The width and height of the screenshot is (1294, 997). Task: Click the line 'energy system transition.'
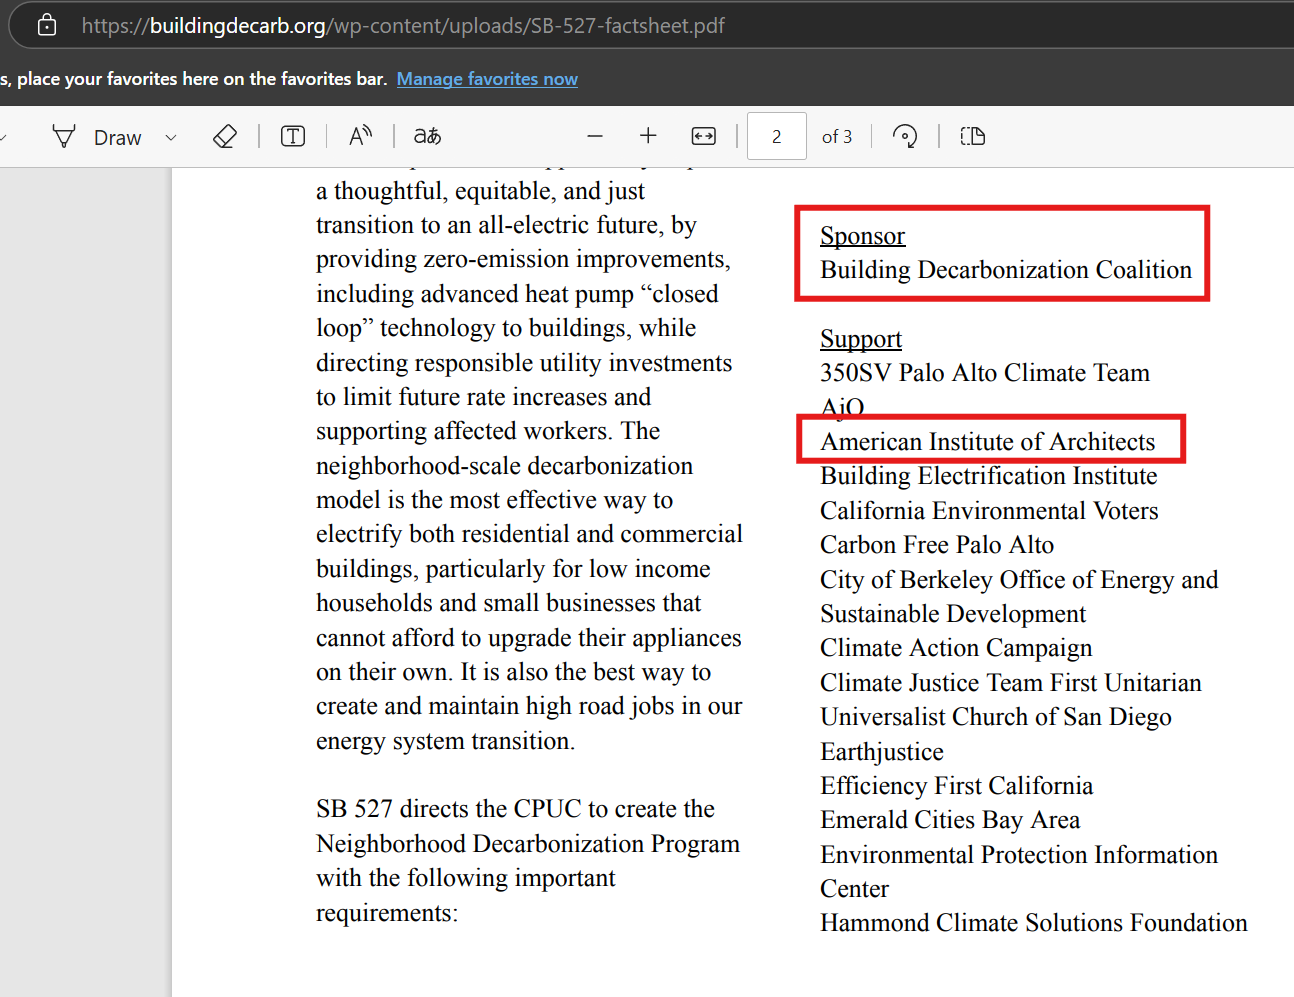pyautogui.click(x=445, y=741)
